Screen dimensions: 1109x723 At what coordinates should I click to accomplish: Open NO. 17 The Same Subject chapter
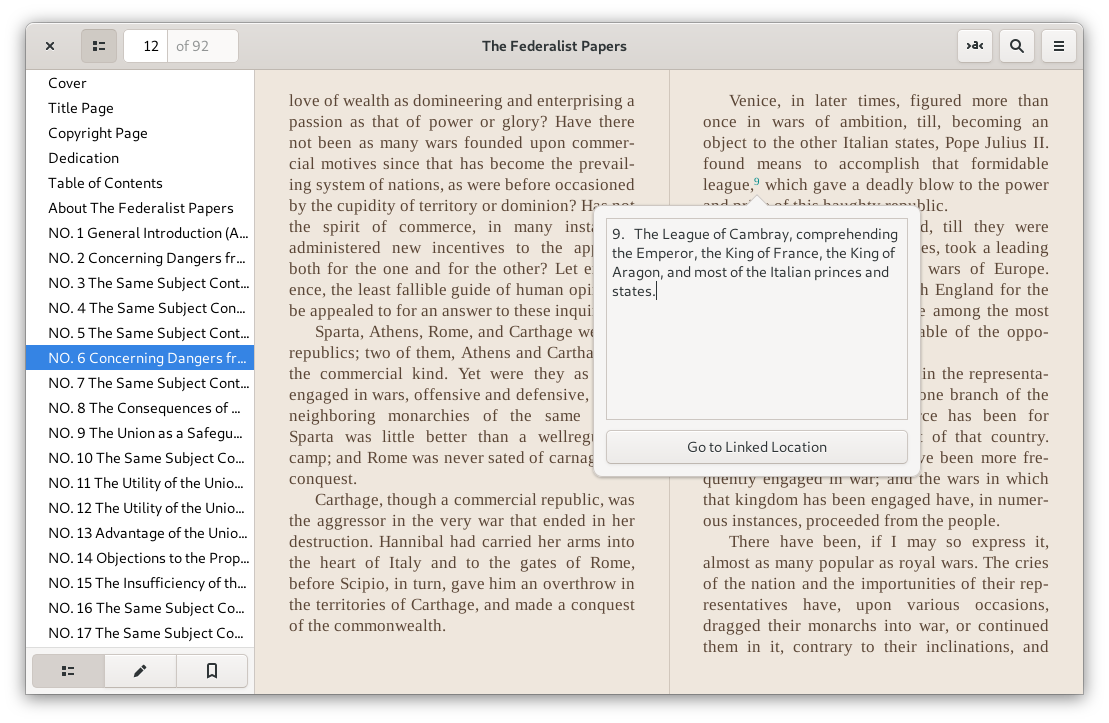click(140, 632)
